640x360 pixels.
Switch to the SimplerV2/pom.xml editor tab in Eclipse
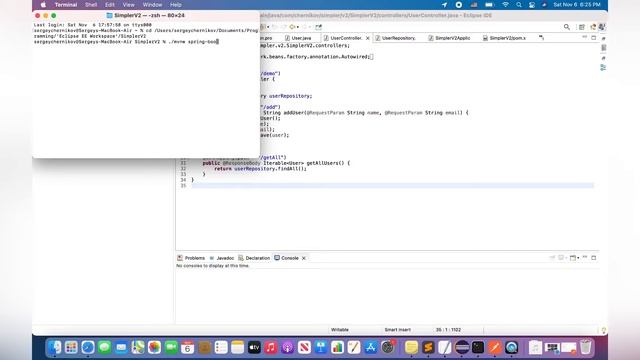pyautogui.click(x=504, y=38)
